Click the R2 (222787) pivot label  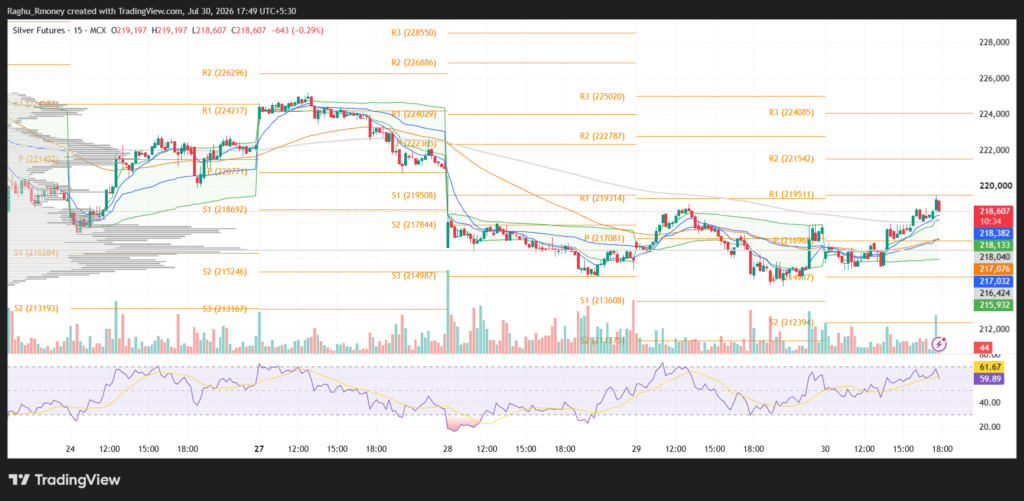click(x=602, y=137)
